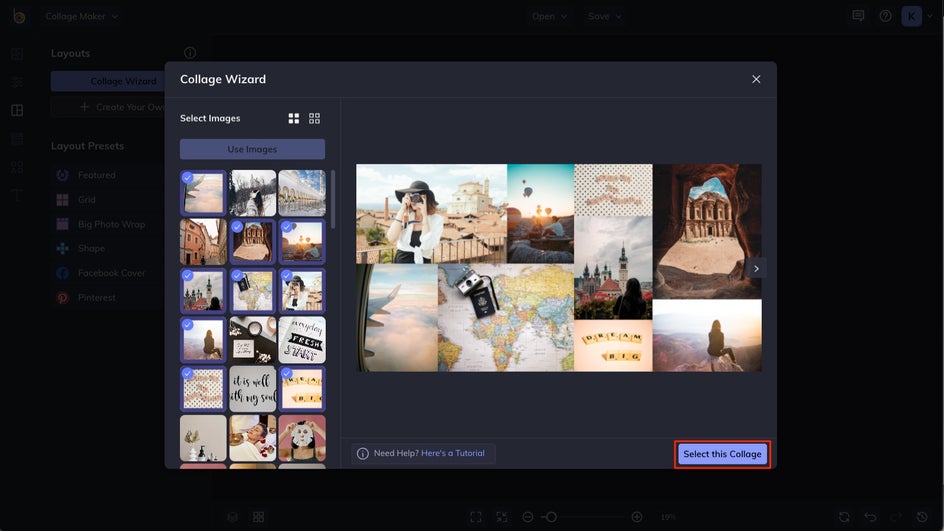
Task: Deselect the airplane wing clouds thumbnail
Action: point(203,193)
